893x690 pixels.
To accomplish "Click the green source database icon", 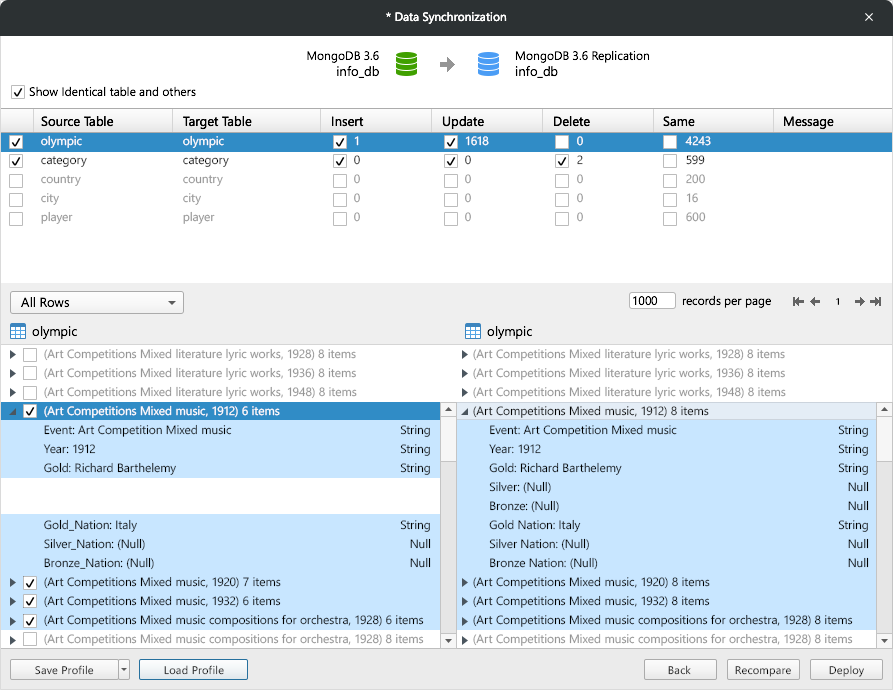I will point(406,64).
